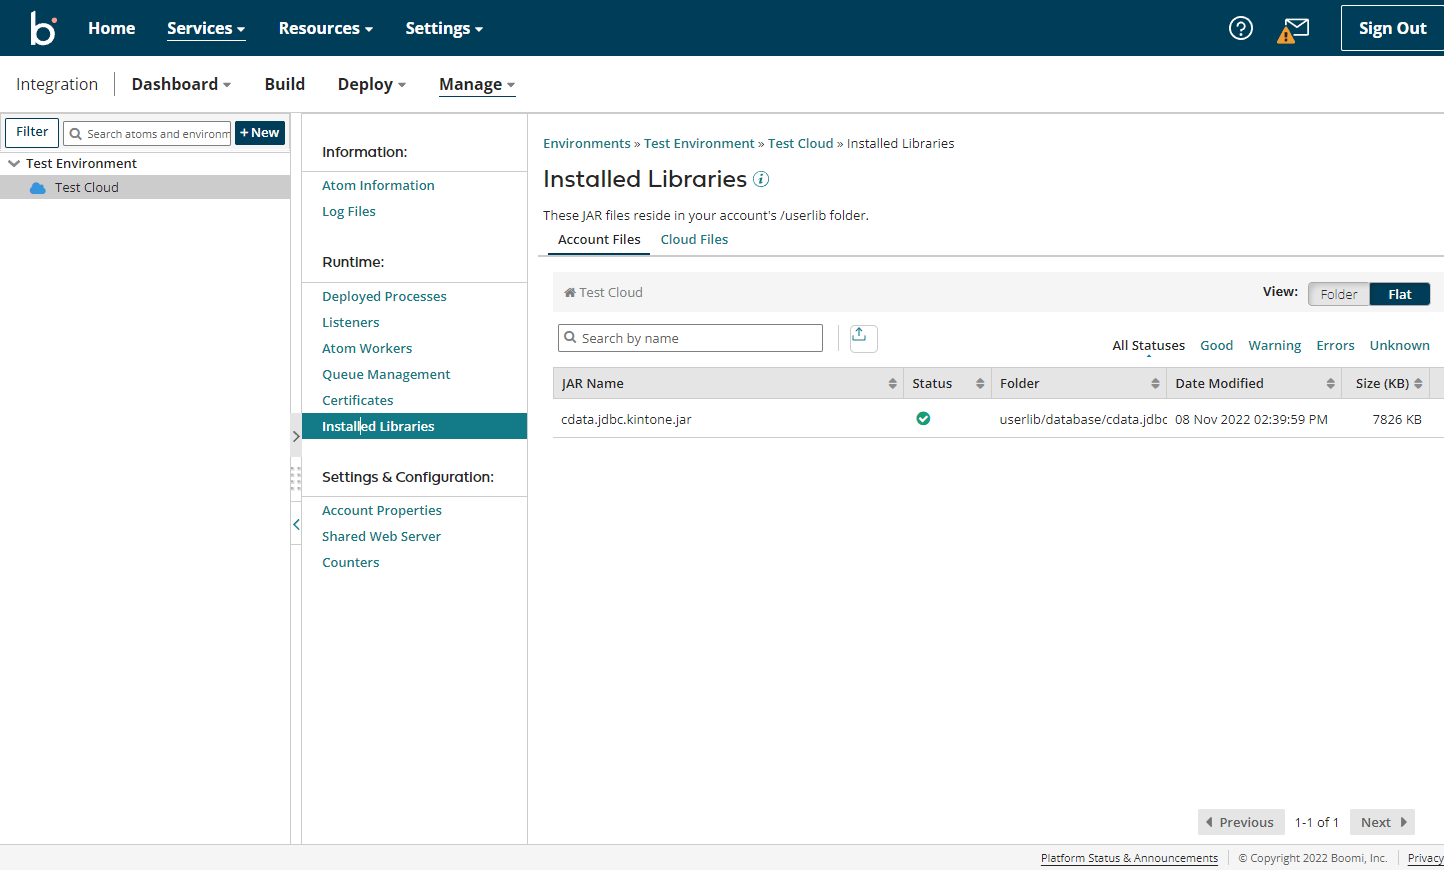Click Test Environment breadcrumb link

click(x=699, y=144)
